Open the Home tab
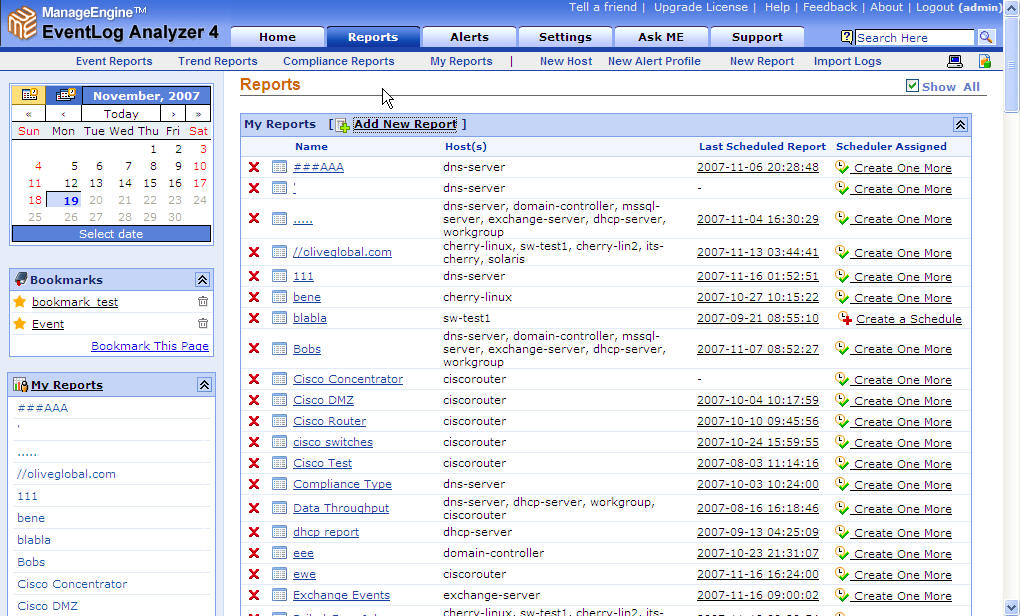 tap(278, 37)
